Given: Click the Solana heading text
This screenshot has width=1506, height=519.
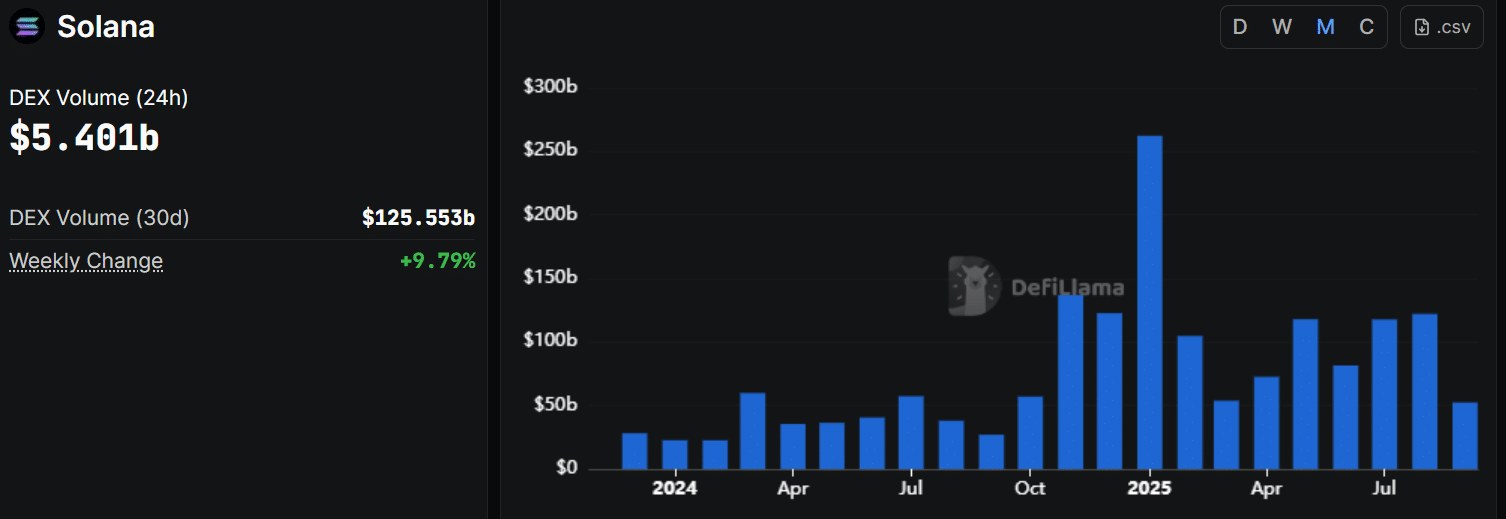Looking at the screenshot, I should 106,27.
